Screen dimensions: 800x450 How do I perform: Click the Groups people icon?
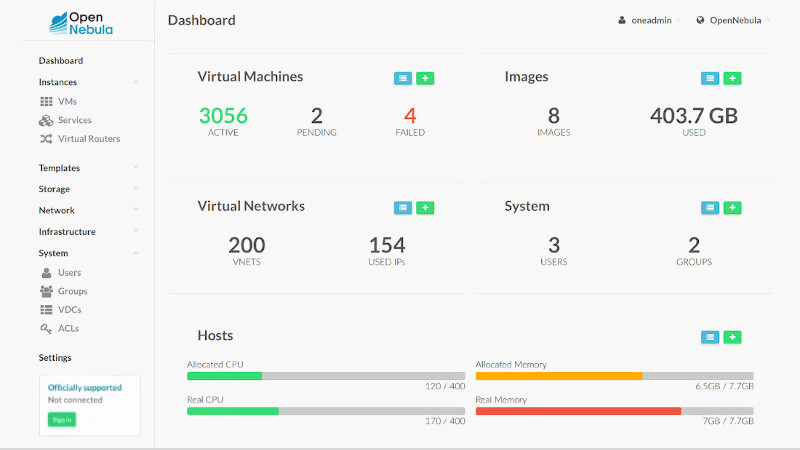pyautogui.click(x=46, y=291)
